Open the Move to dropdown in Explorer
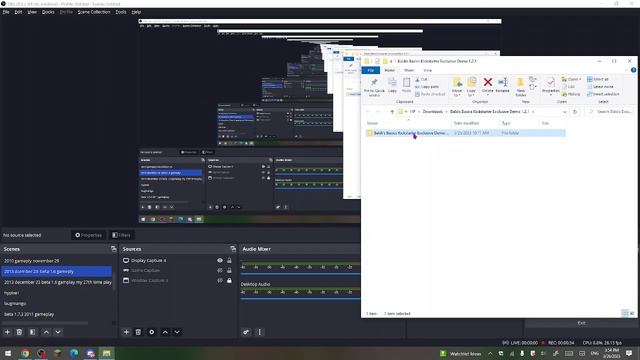The image size is (640, 360). coord(457,87)
